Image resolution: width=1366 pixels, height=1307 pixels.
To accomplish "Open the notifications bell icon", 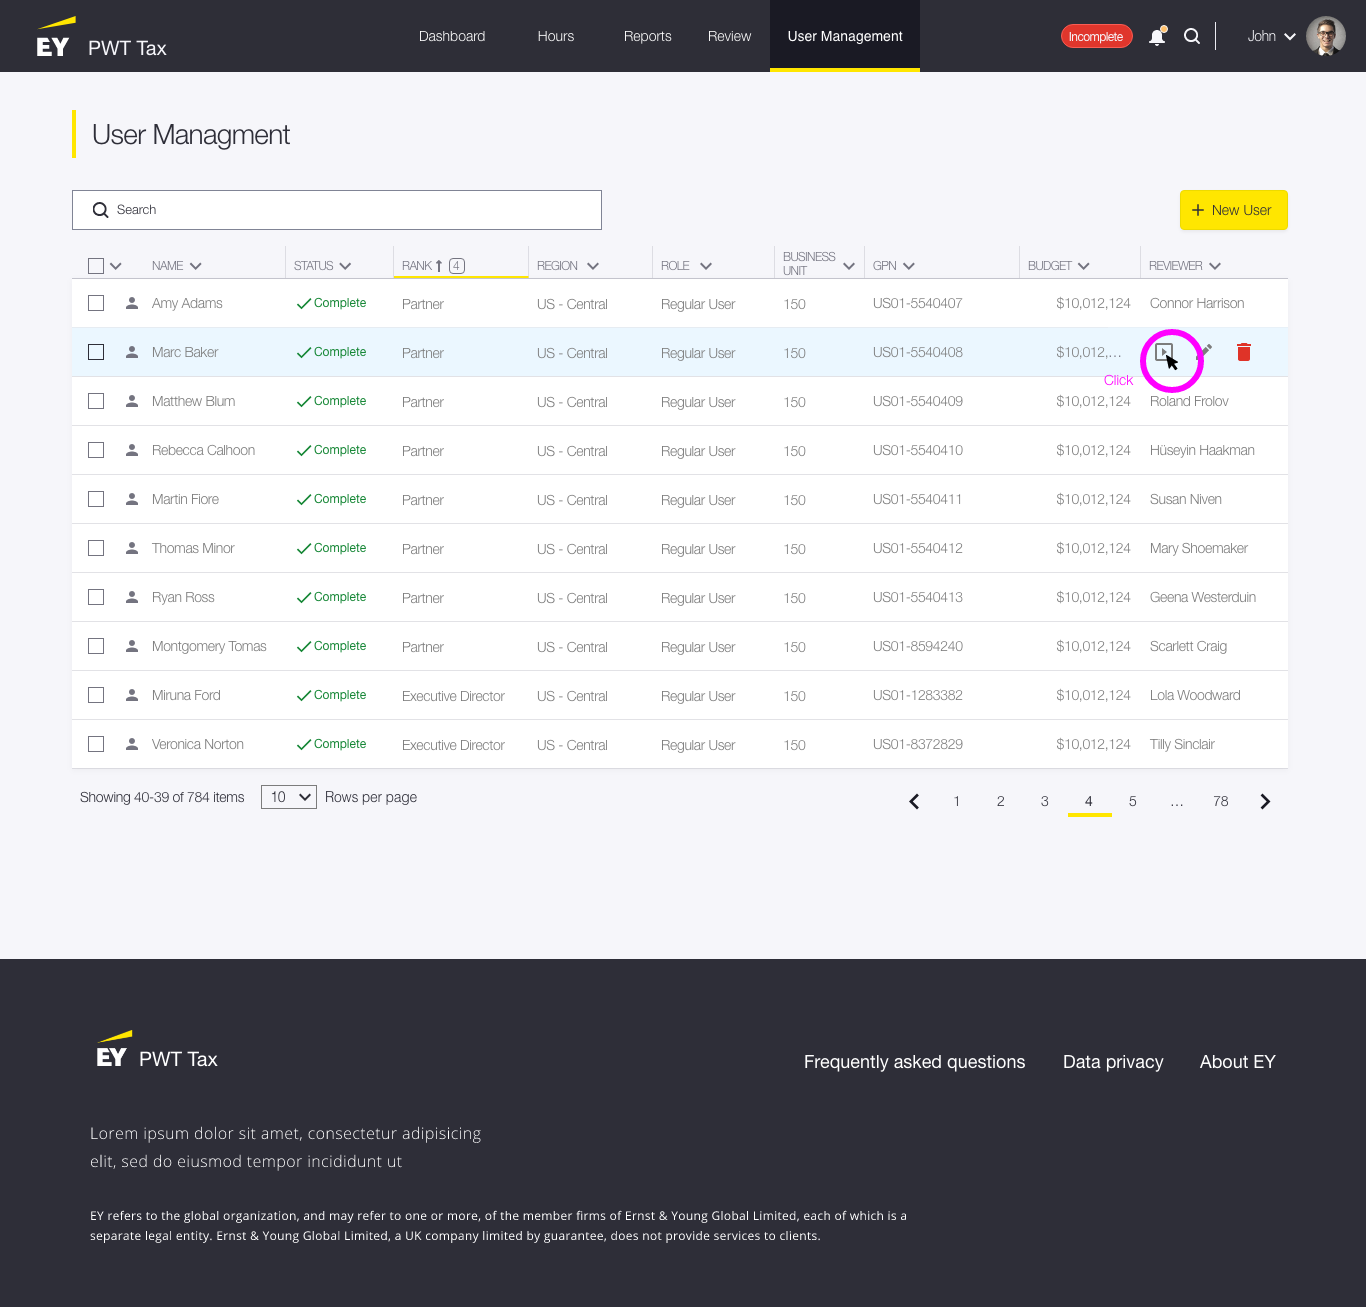I will pyautogui.click(x=1157, y=36).
